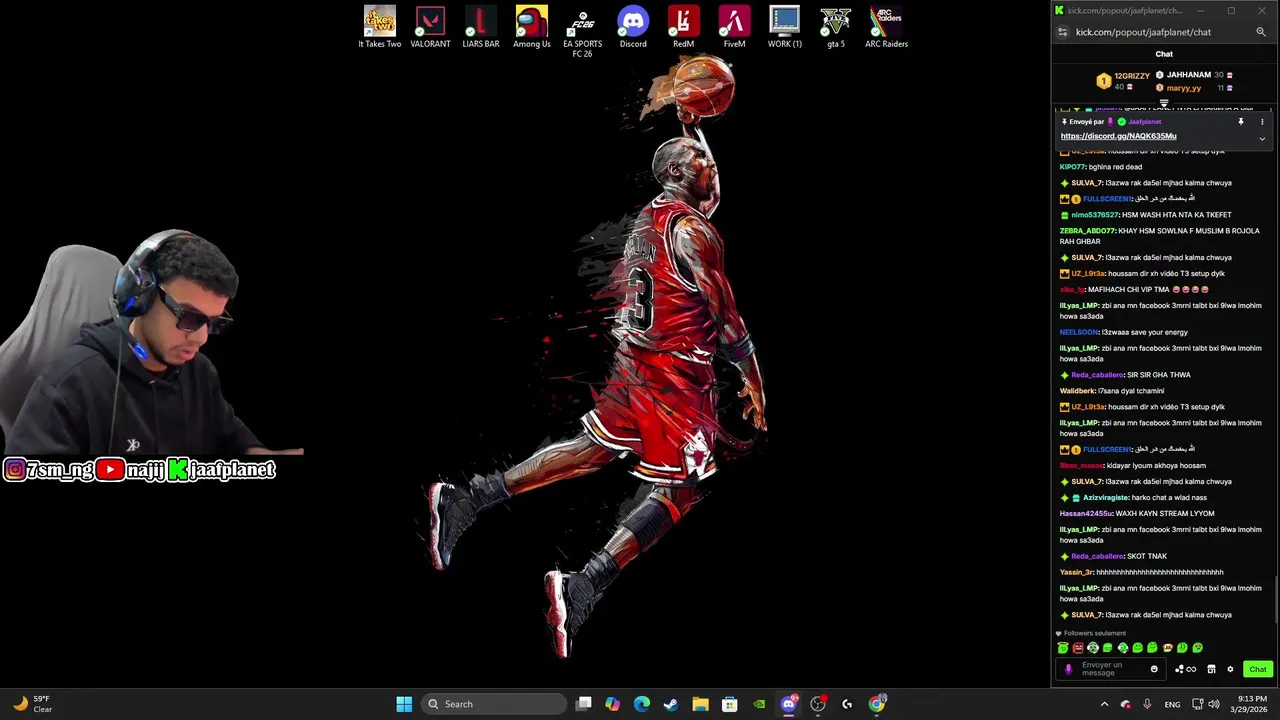The image size is (1280, 720).
Task: Open the Discord desktop shortcut
Action: (x=633, y=27)
